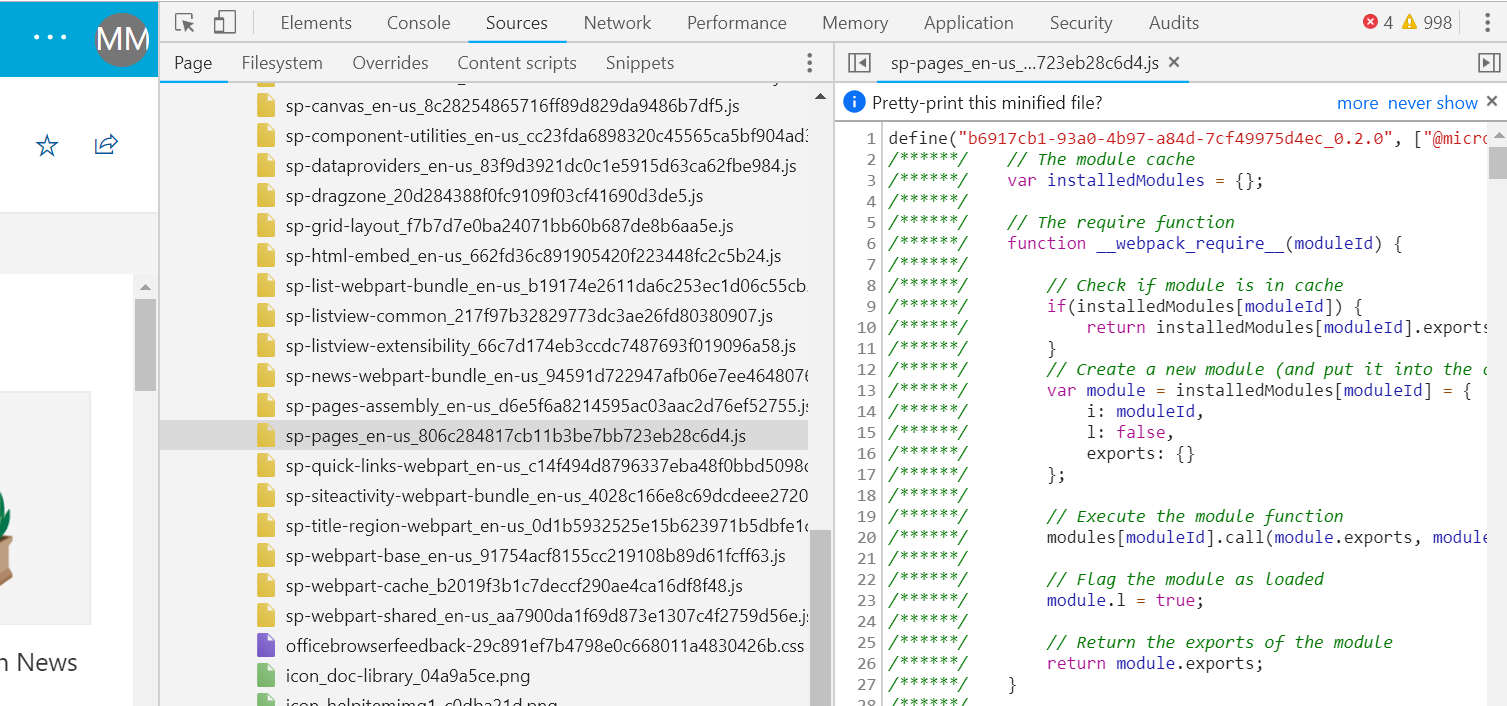Image resolution: width=1507 pixels, height=706 pixels.
Task: Select officebrowserfeedback CSS file in the tree
Action: 543,645
